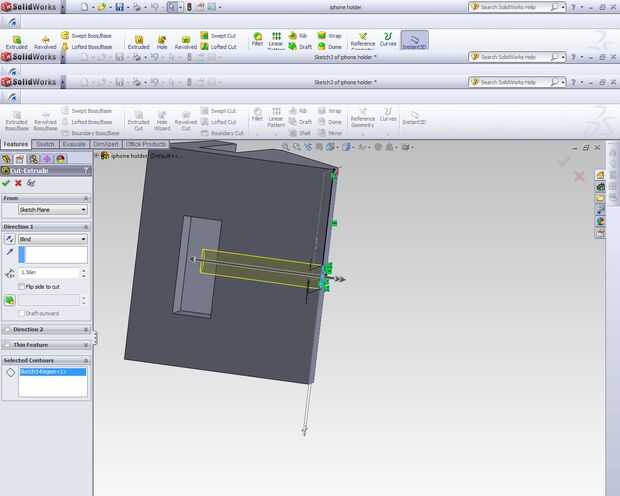Click Reverse Direction button beside Blind dropdown
The width and height of the screenshot is (620, 496).
coord(10,239)
